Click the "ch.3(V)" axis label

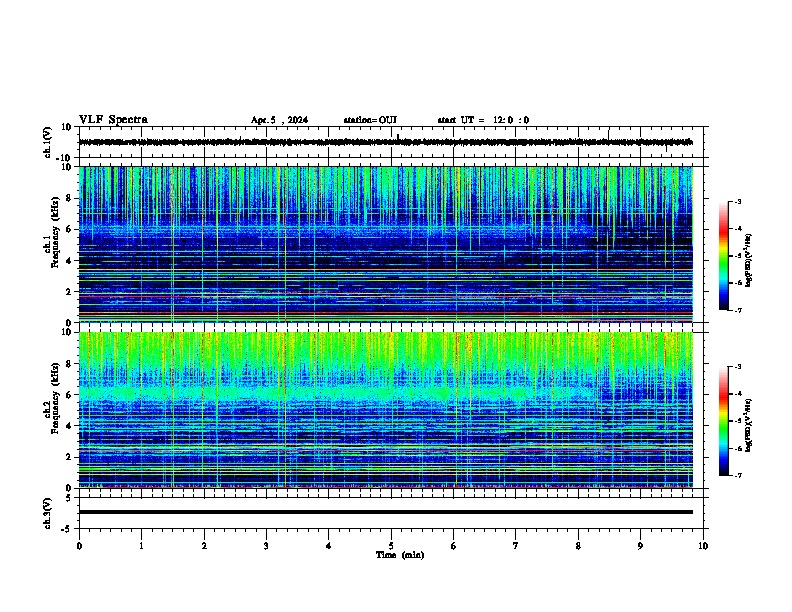pyautogui.click(x=48, y=513)
